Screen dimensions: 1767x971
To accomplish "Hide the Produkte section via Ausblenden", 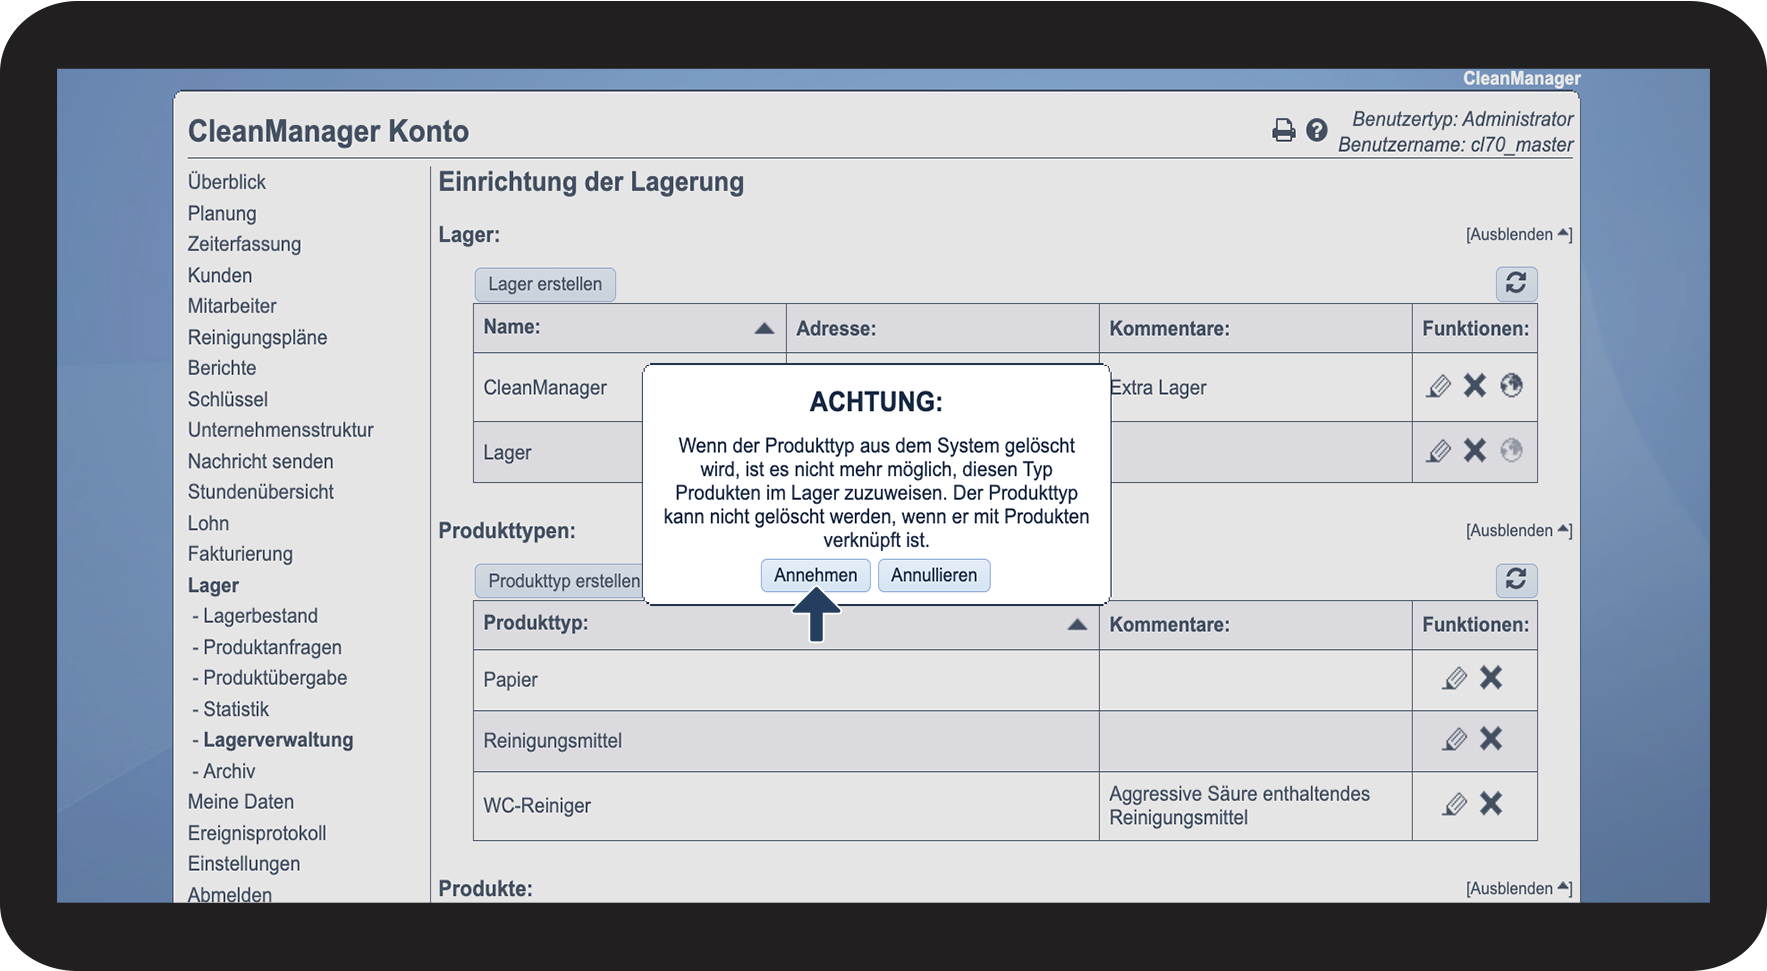I will click(1518, 889).
